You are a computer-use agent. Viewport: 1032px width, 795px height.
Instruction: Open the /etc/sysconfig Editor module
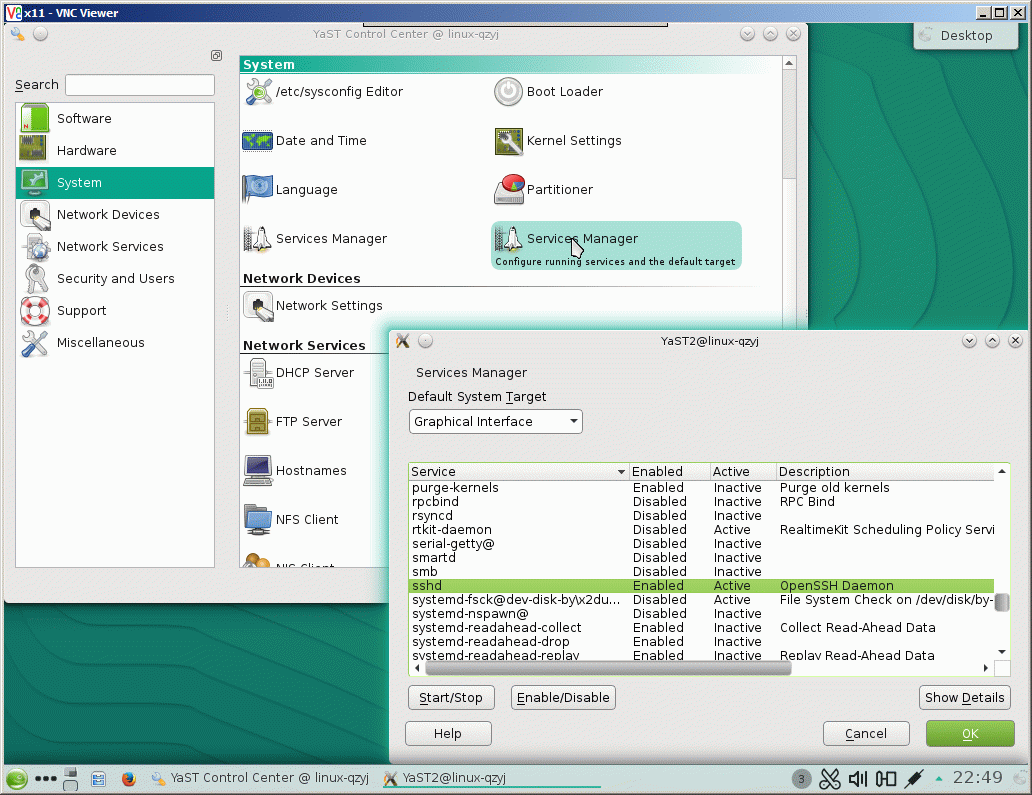[324, 91]
